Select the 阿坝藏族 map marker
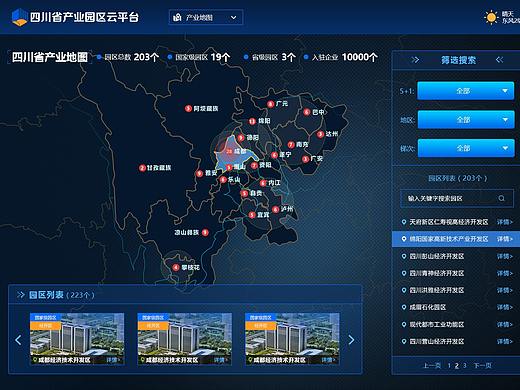 click(x=188, y=109)
